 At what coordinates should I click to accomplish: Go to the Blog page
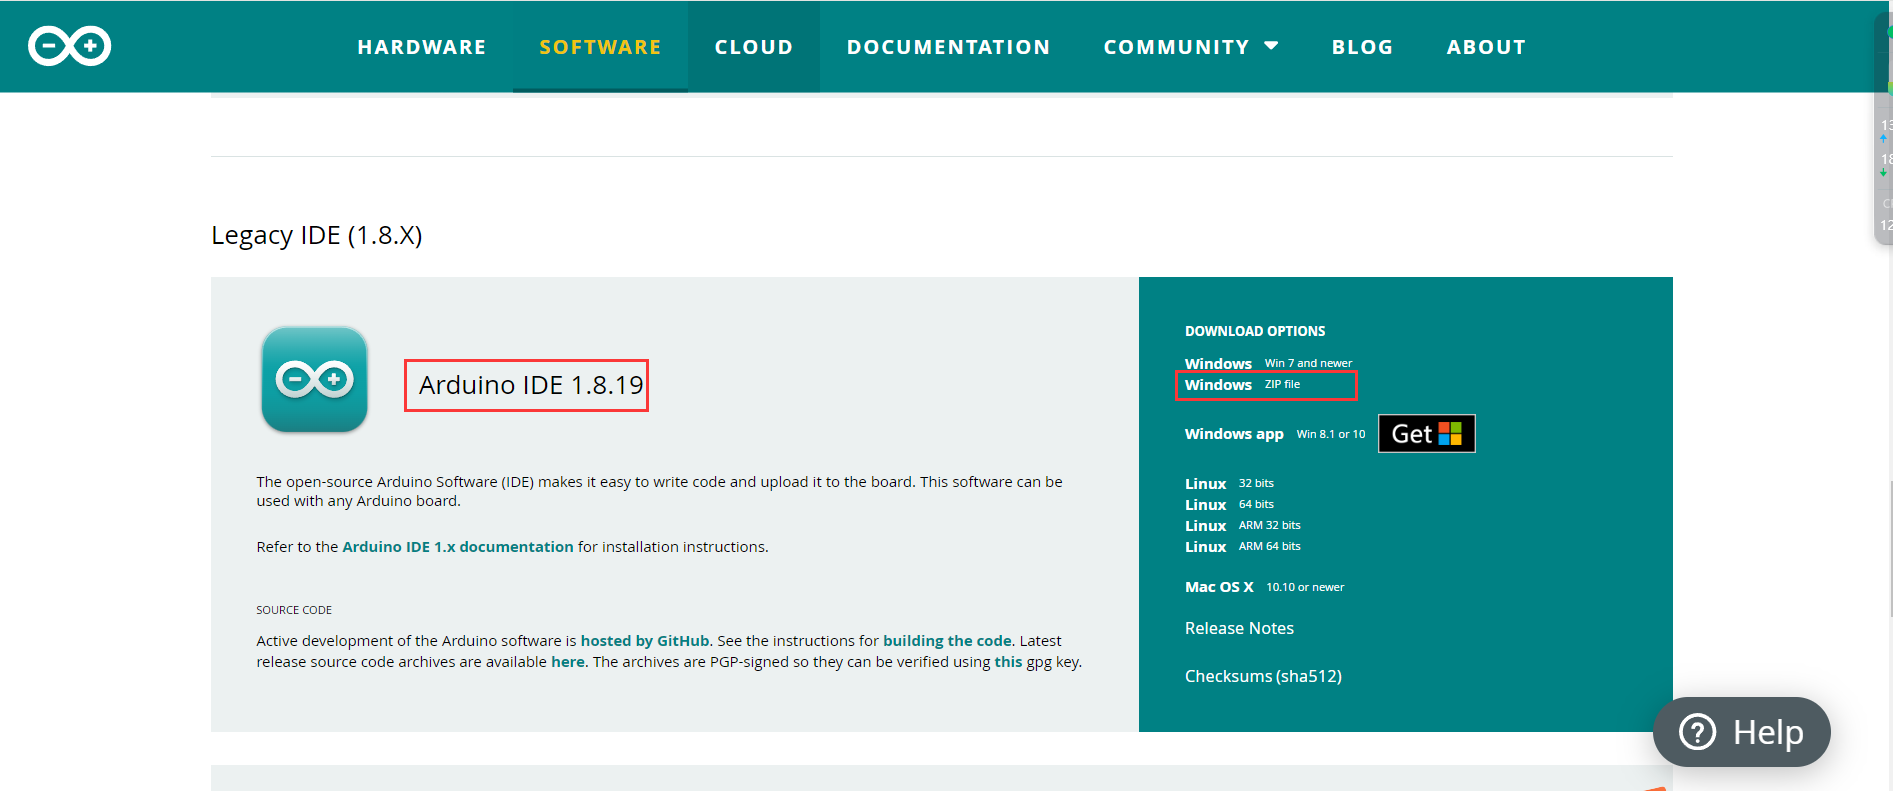pyautogui.click(x=1362, y=47)
